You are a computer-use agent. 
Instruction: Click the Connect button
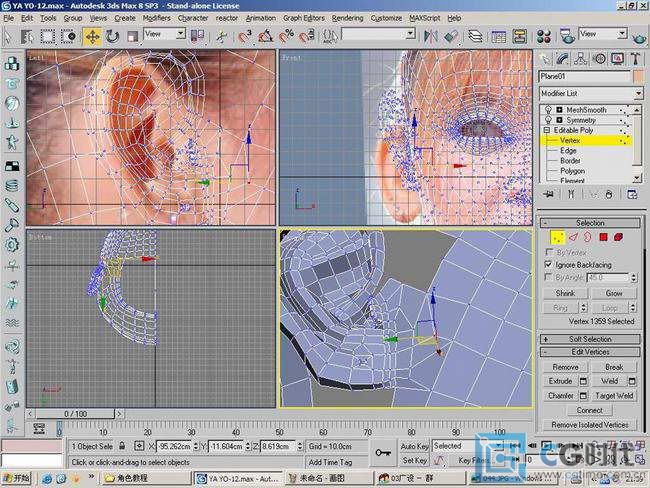click(589, 410)
